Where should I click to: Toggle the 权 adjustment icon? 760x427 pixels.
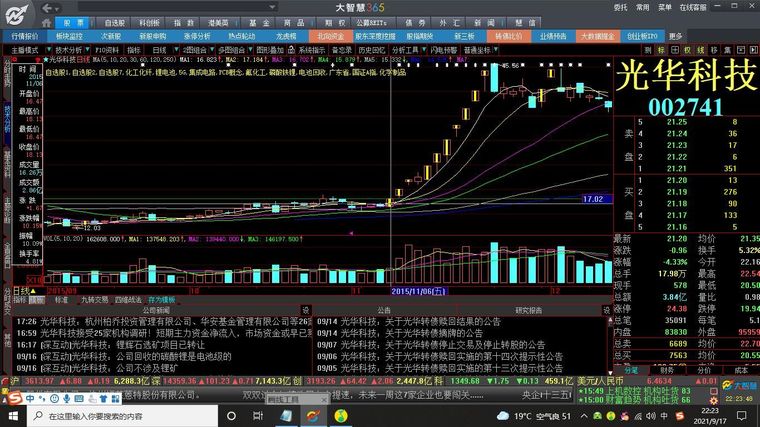[x=687, y=50]
